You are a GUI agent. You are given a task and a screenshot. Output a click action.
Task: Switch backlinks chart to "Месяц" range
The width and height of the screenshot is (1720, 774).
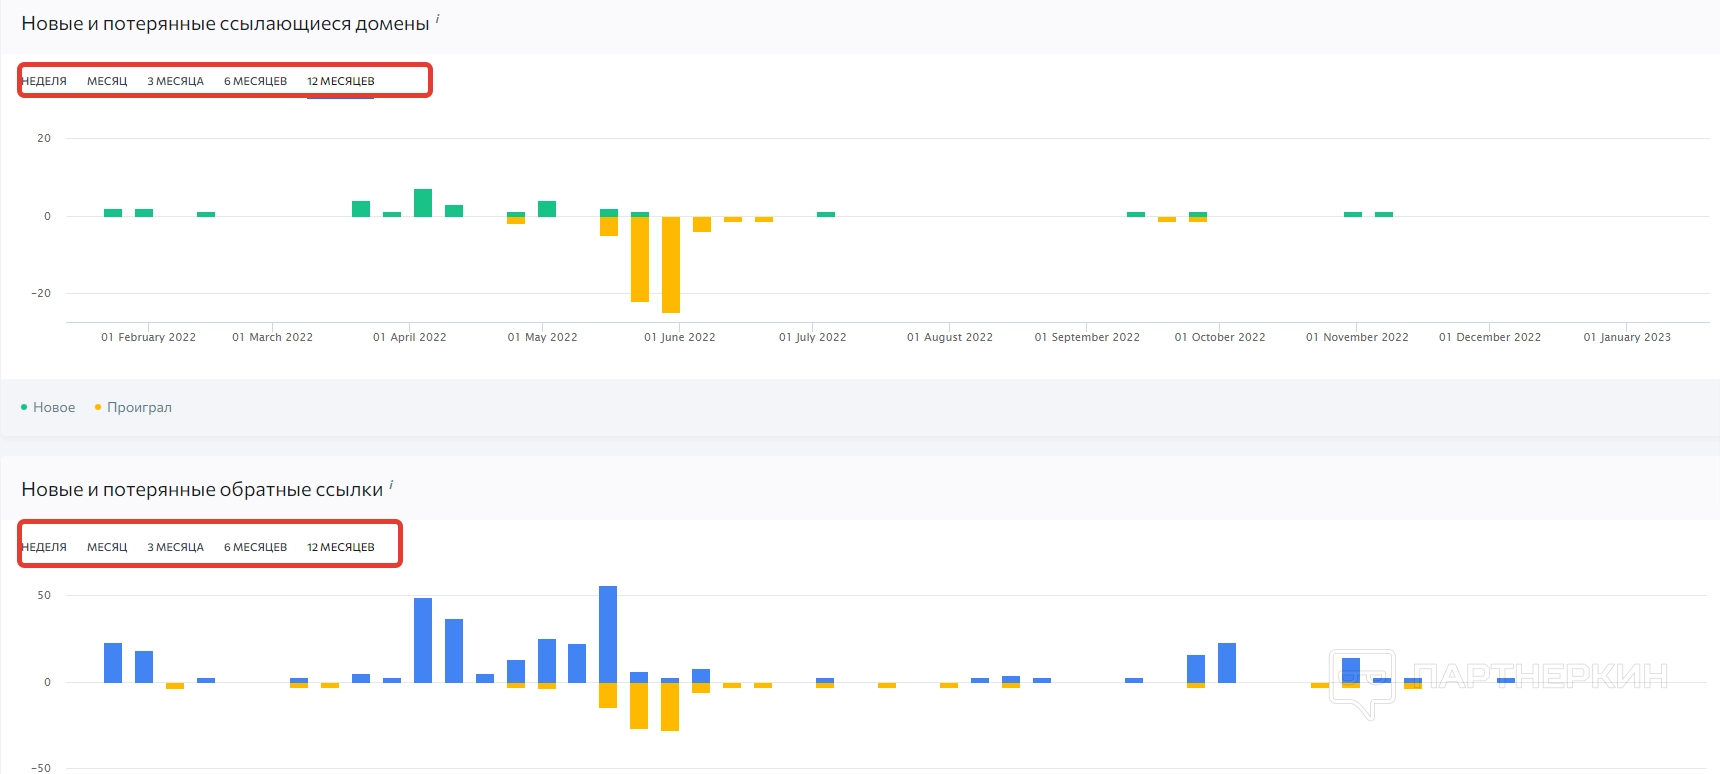[x=107, y=547]
